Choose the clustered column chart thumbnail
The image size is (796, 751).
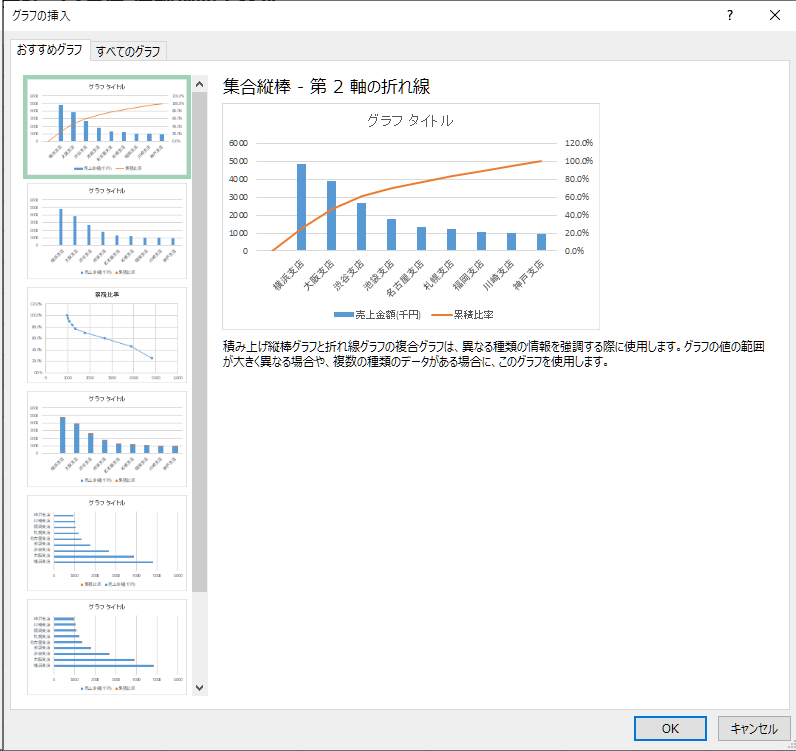pyautogui.click(x=105, y=231)
